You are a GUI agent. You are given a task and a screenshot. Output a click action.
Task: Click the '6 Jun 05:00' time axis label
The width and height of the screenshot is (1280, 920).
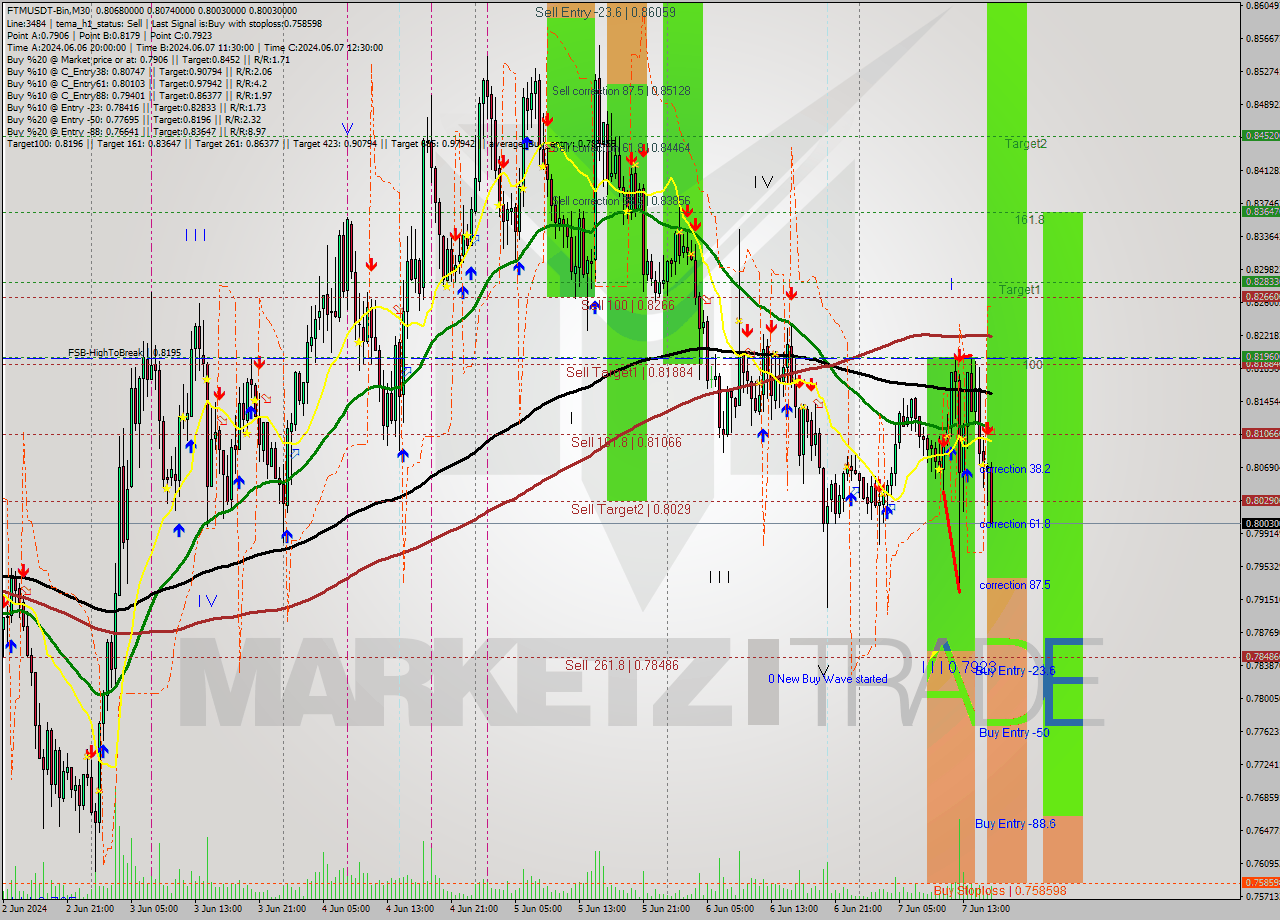729,910
